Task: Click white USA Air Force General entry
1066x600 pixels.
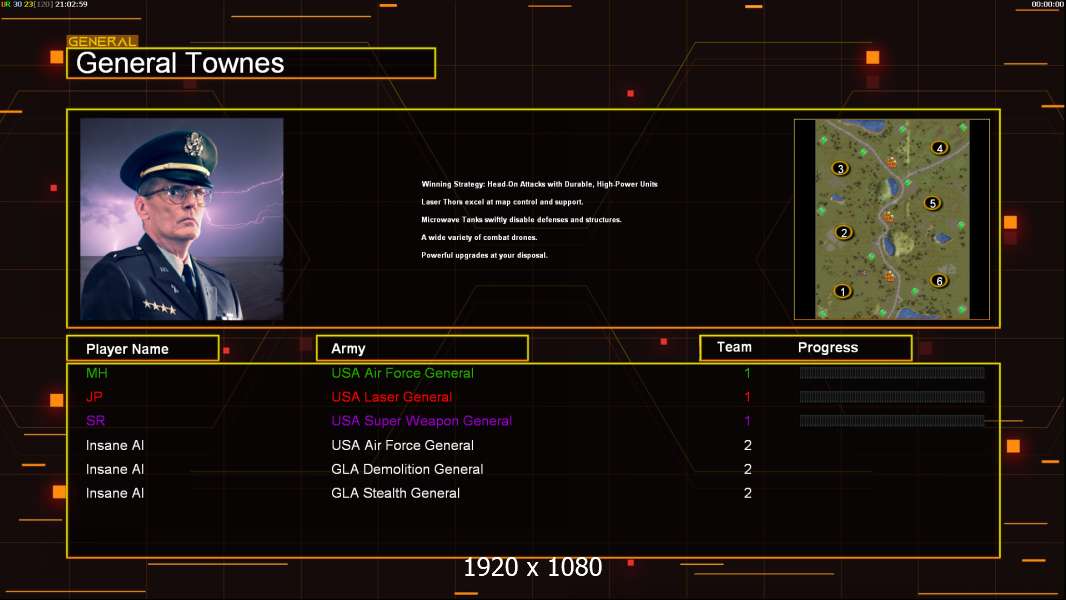Action: [x=402, y=445]
